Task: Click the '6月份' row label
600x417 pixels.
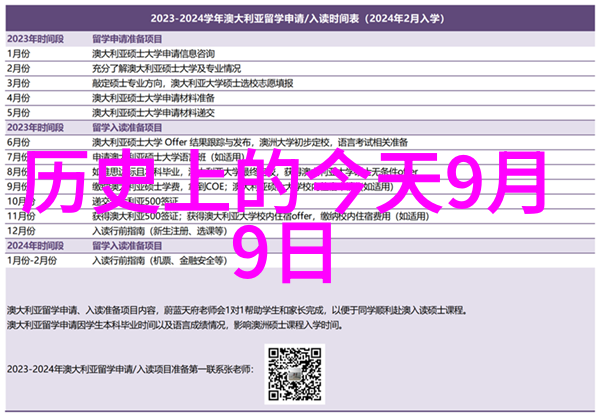Action: tap(20, 144)
